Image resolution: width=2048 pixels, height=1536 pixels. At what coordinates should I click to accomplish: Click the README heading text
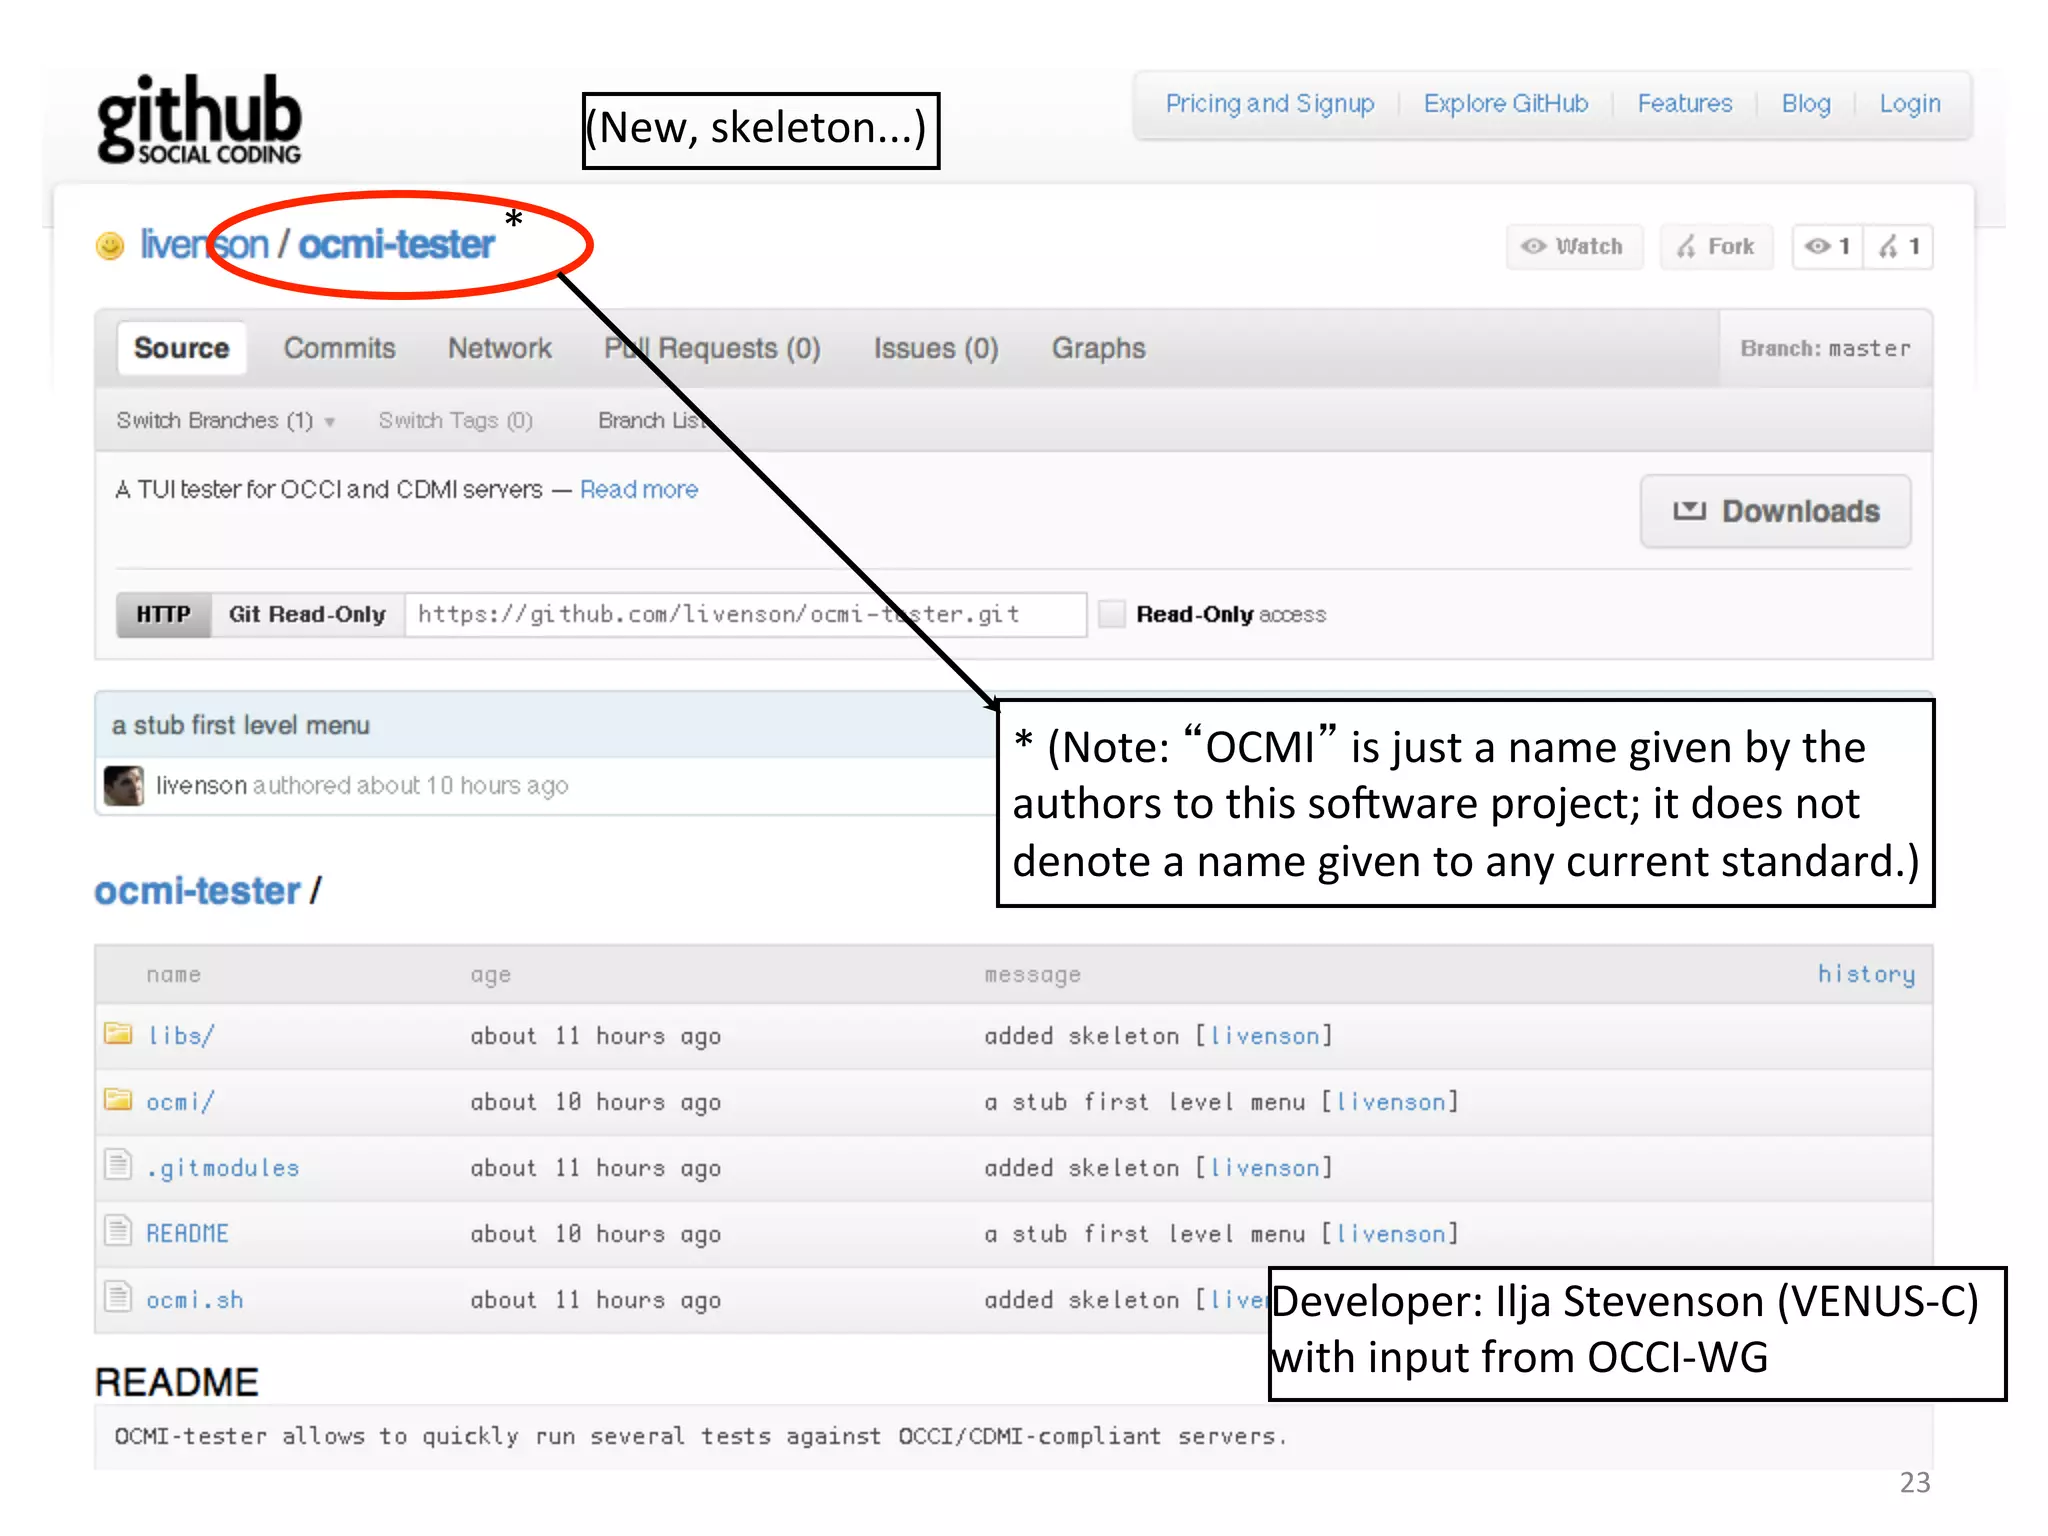(177, 1382)
